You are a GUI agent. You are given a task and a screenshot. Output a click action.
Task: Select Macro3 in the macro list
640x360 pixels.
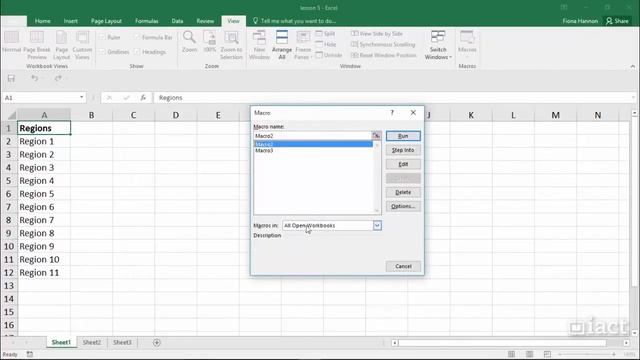point(313,151)
